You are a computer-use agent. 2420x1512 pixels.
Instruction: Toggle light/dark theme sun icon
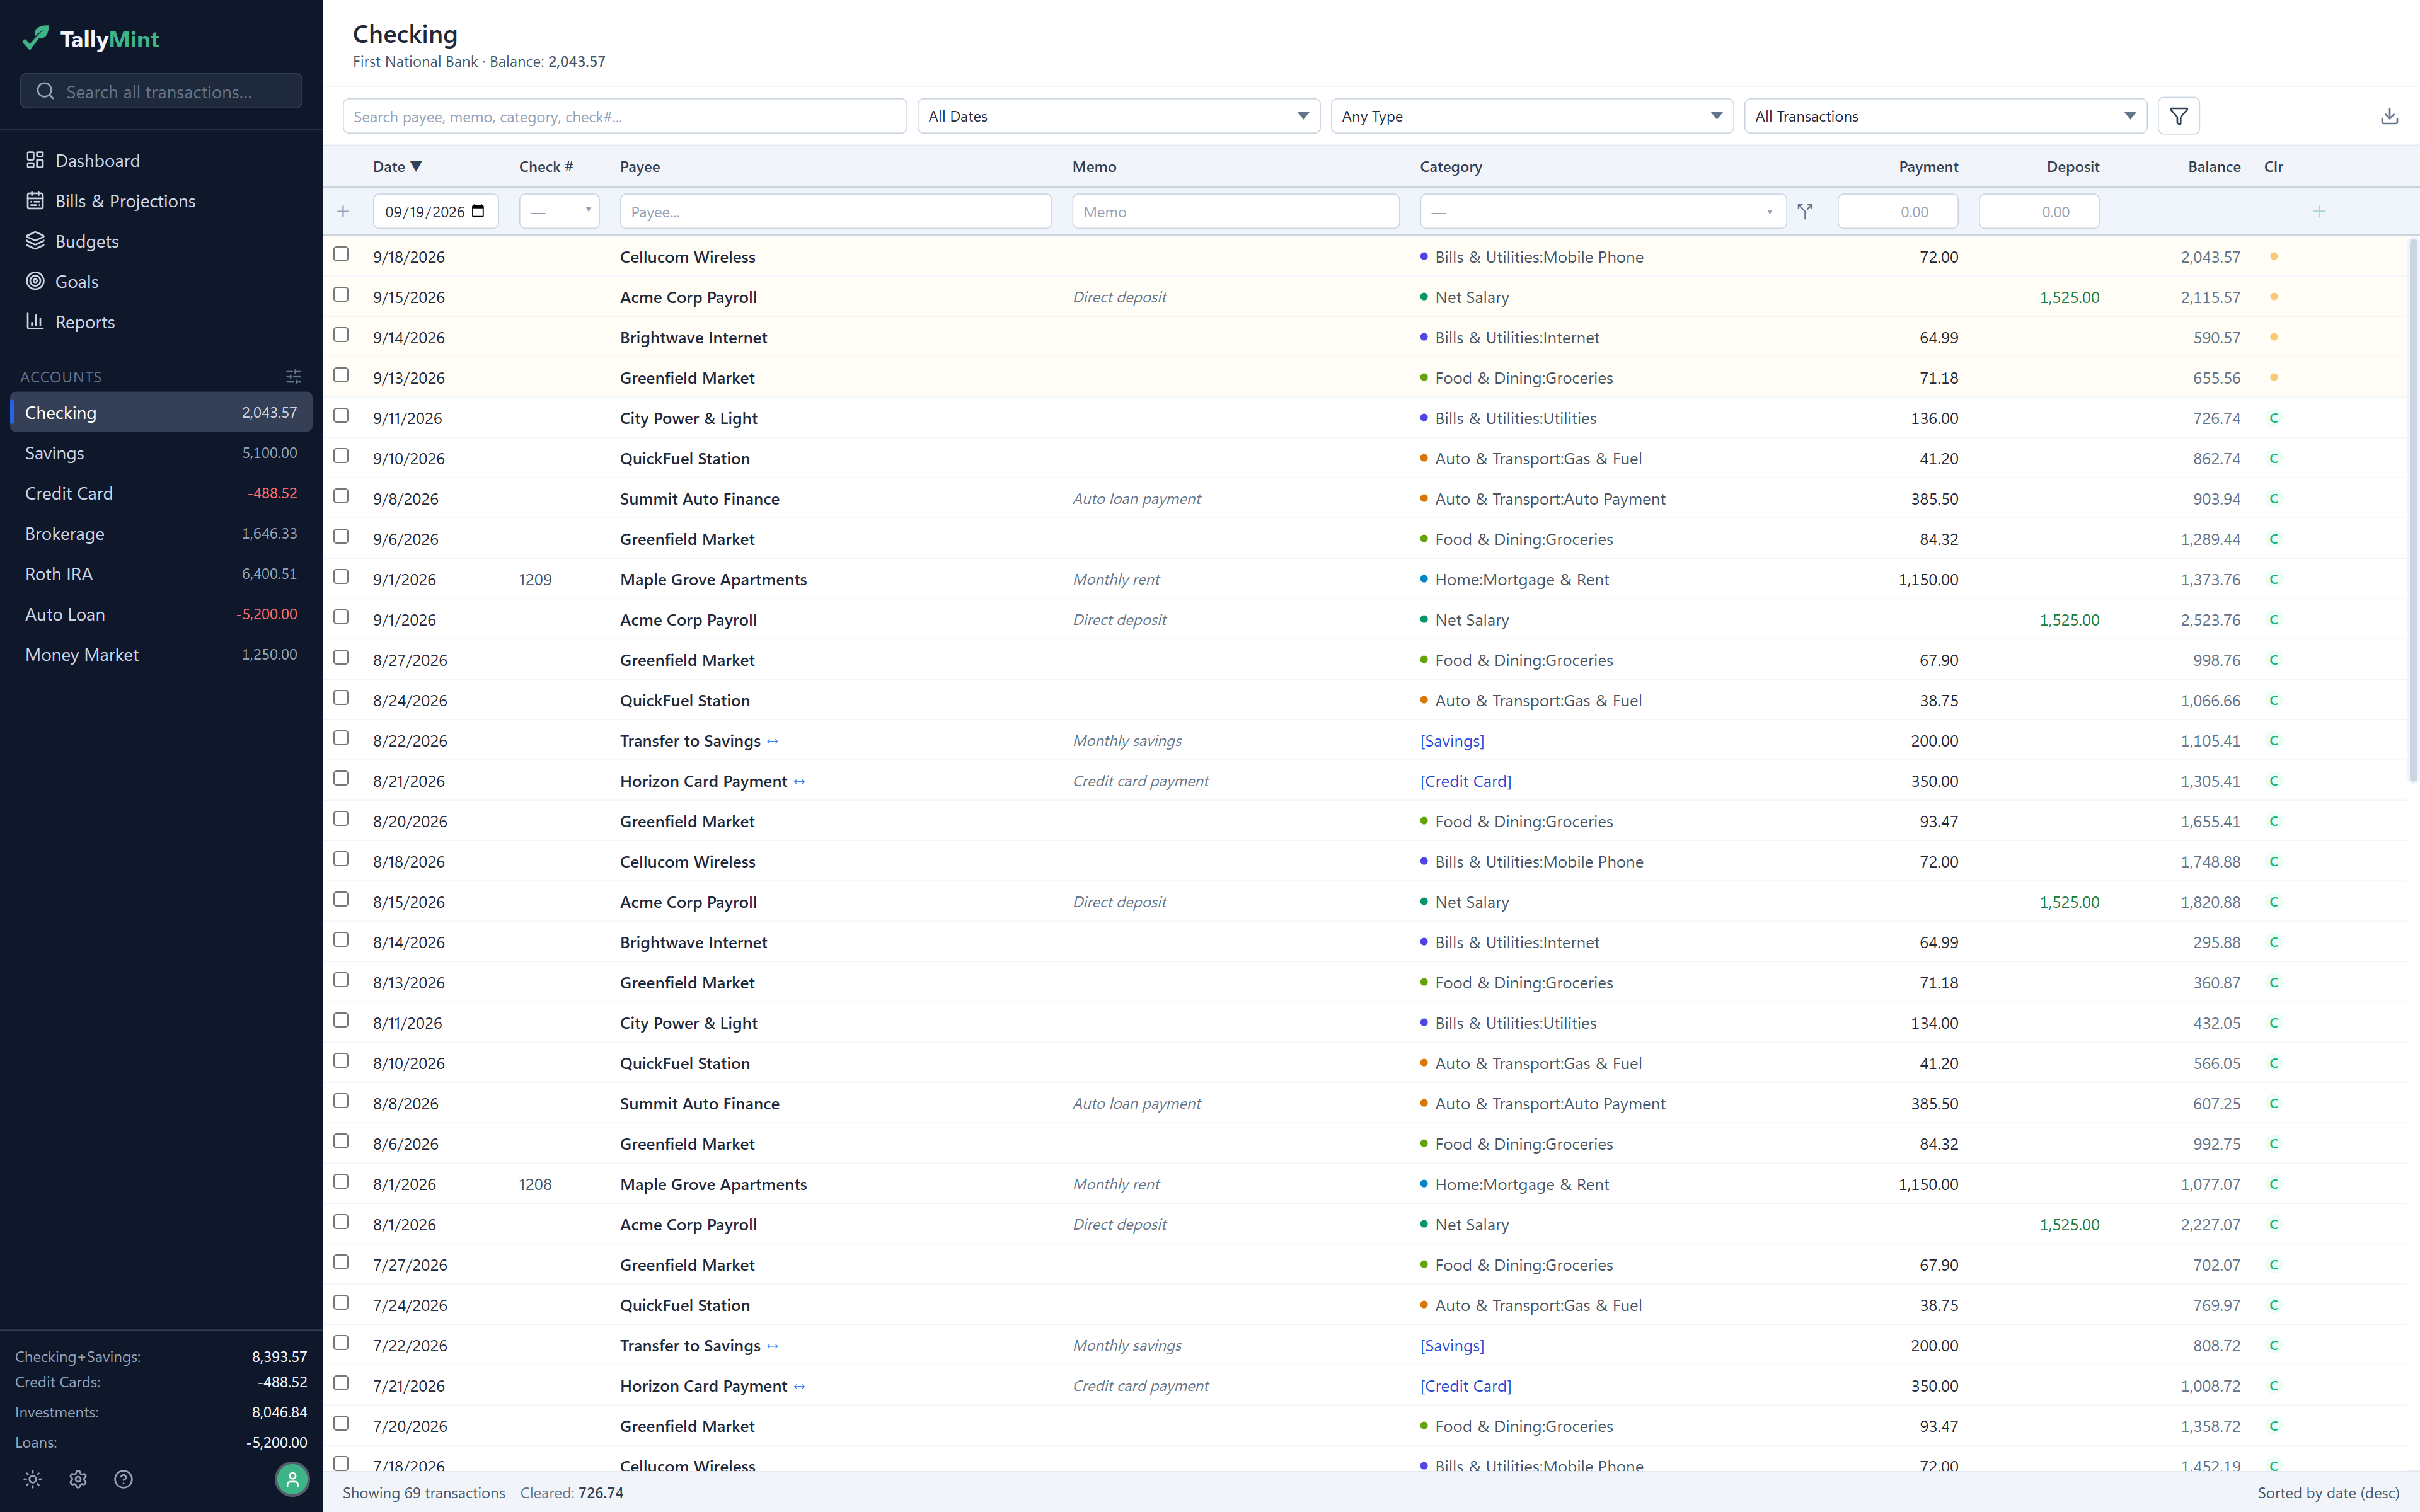(33, 1479)
